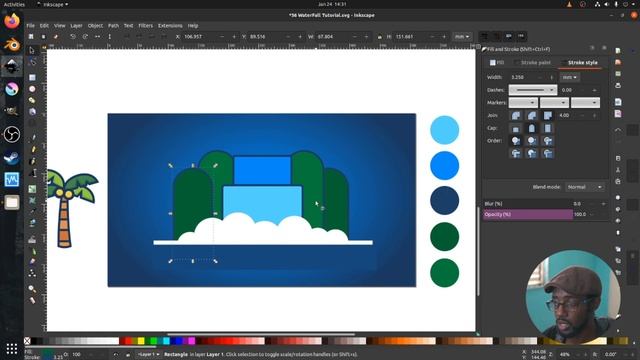Open stroke width unit mm dropdown
The image size is (640, 360).
click(569, 77)
